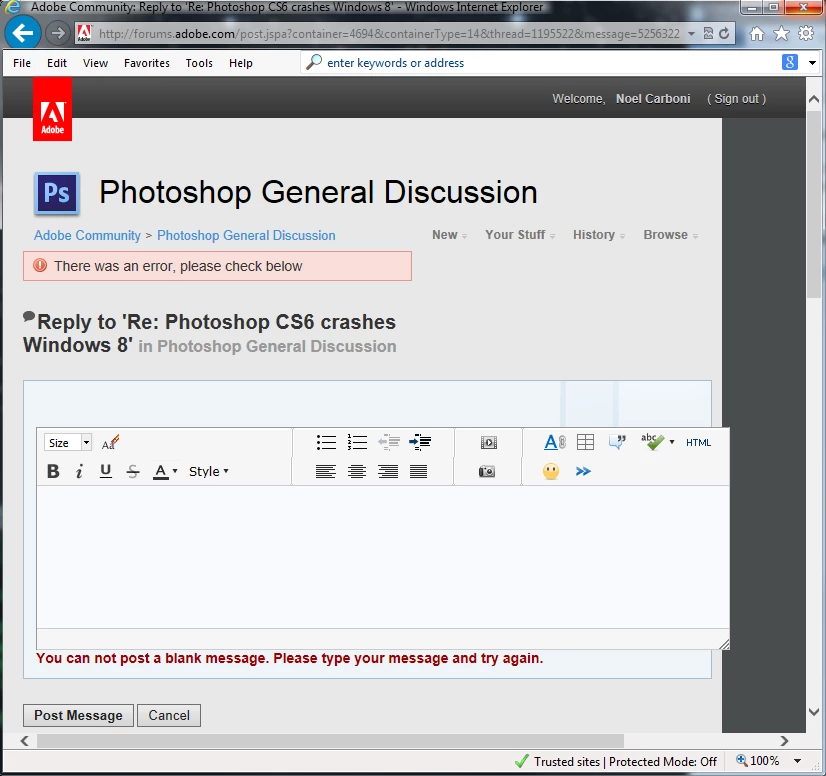Open the Favorites menu
This screenshot has height=776, width=826.
(x=147, y=63)
